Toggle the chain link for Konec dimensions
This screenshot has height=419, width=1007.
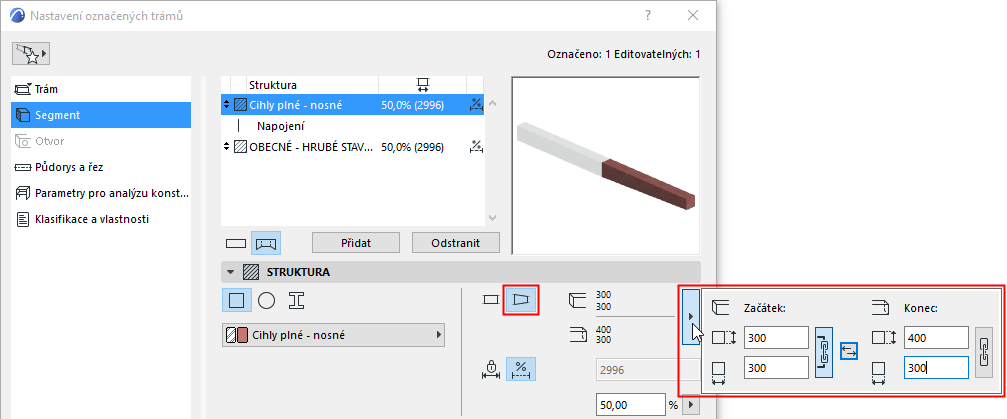pos(984,352)
